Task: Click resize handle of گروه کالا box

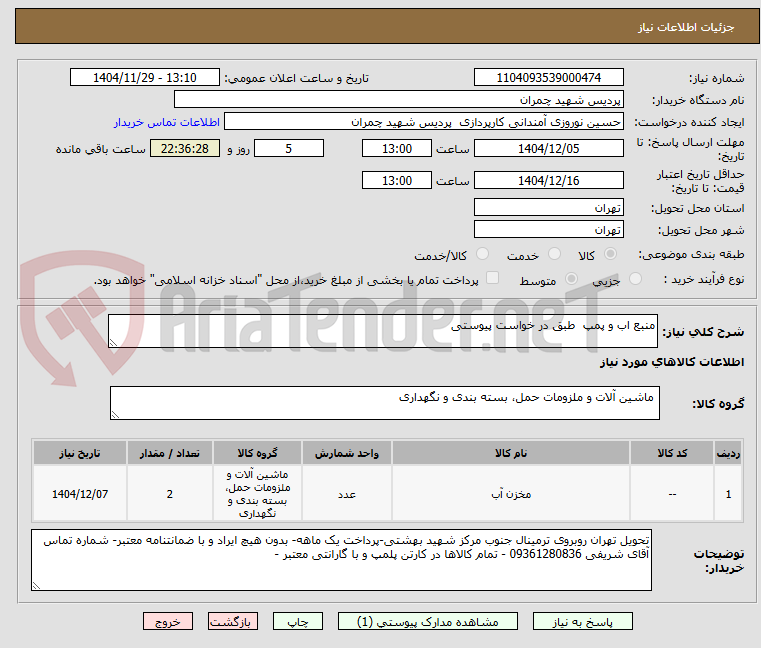Action: click(116, 415)
